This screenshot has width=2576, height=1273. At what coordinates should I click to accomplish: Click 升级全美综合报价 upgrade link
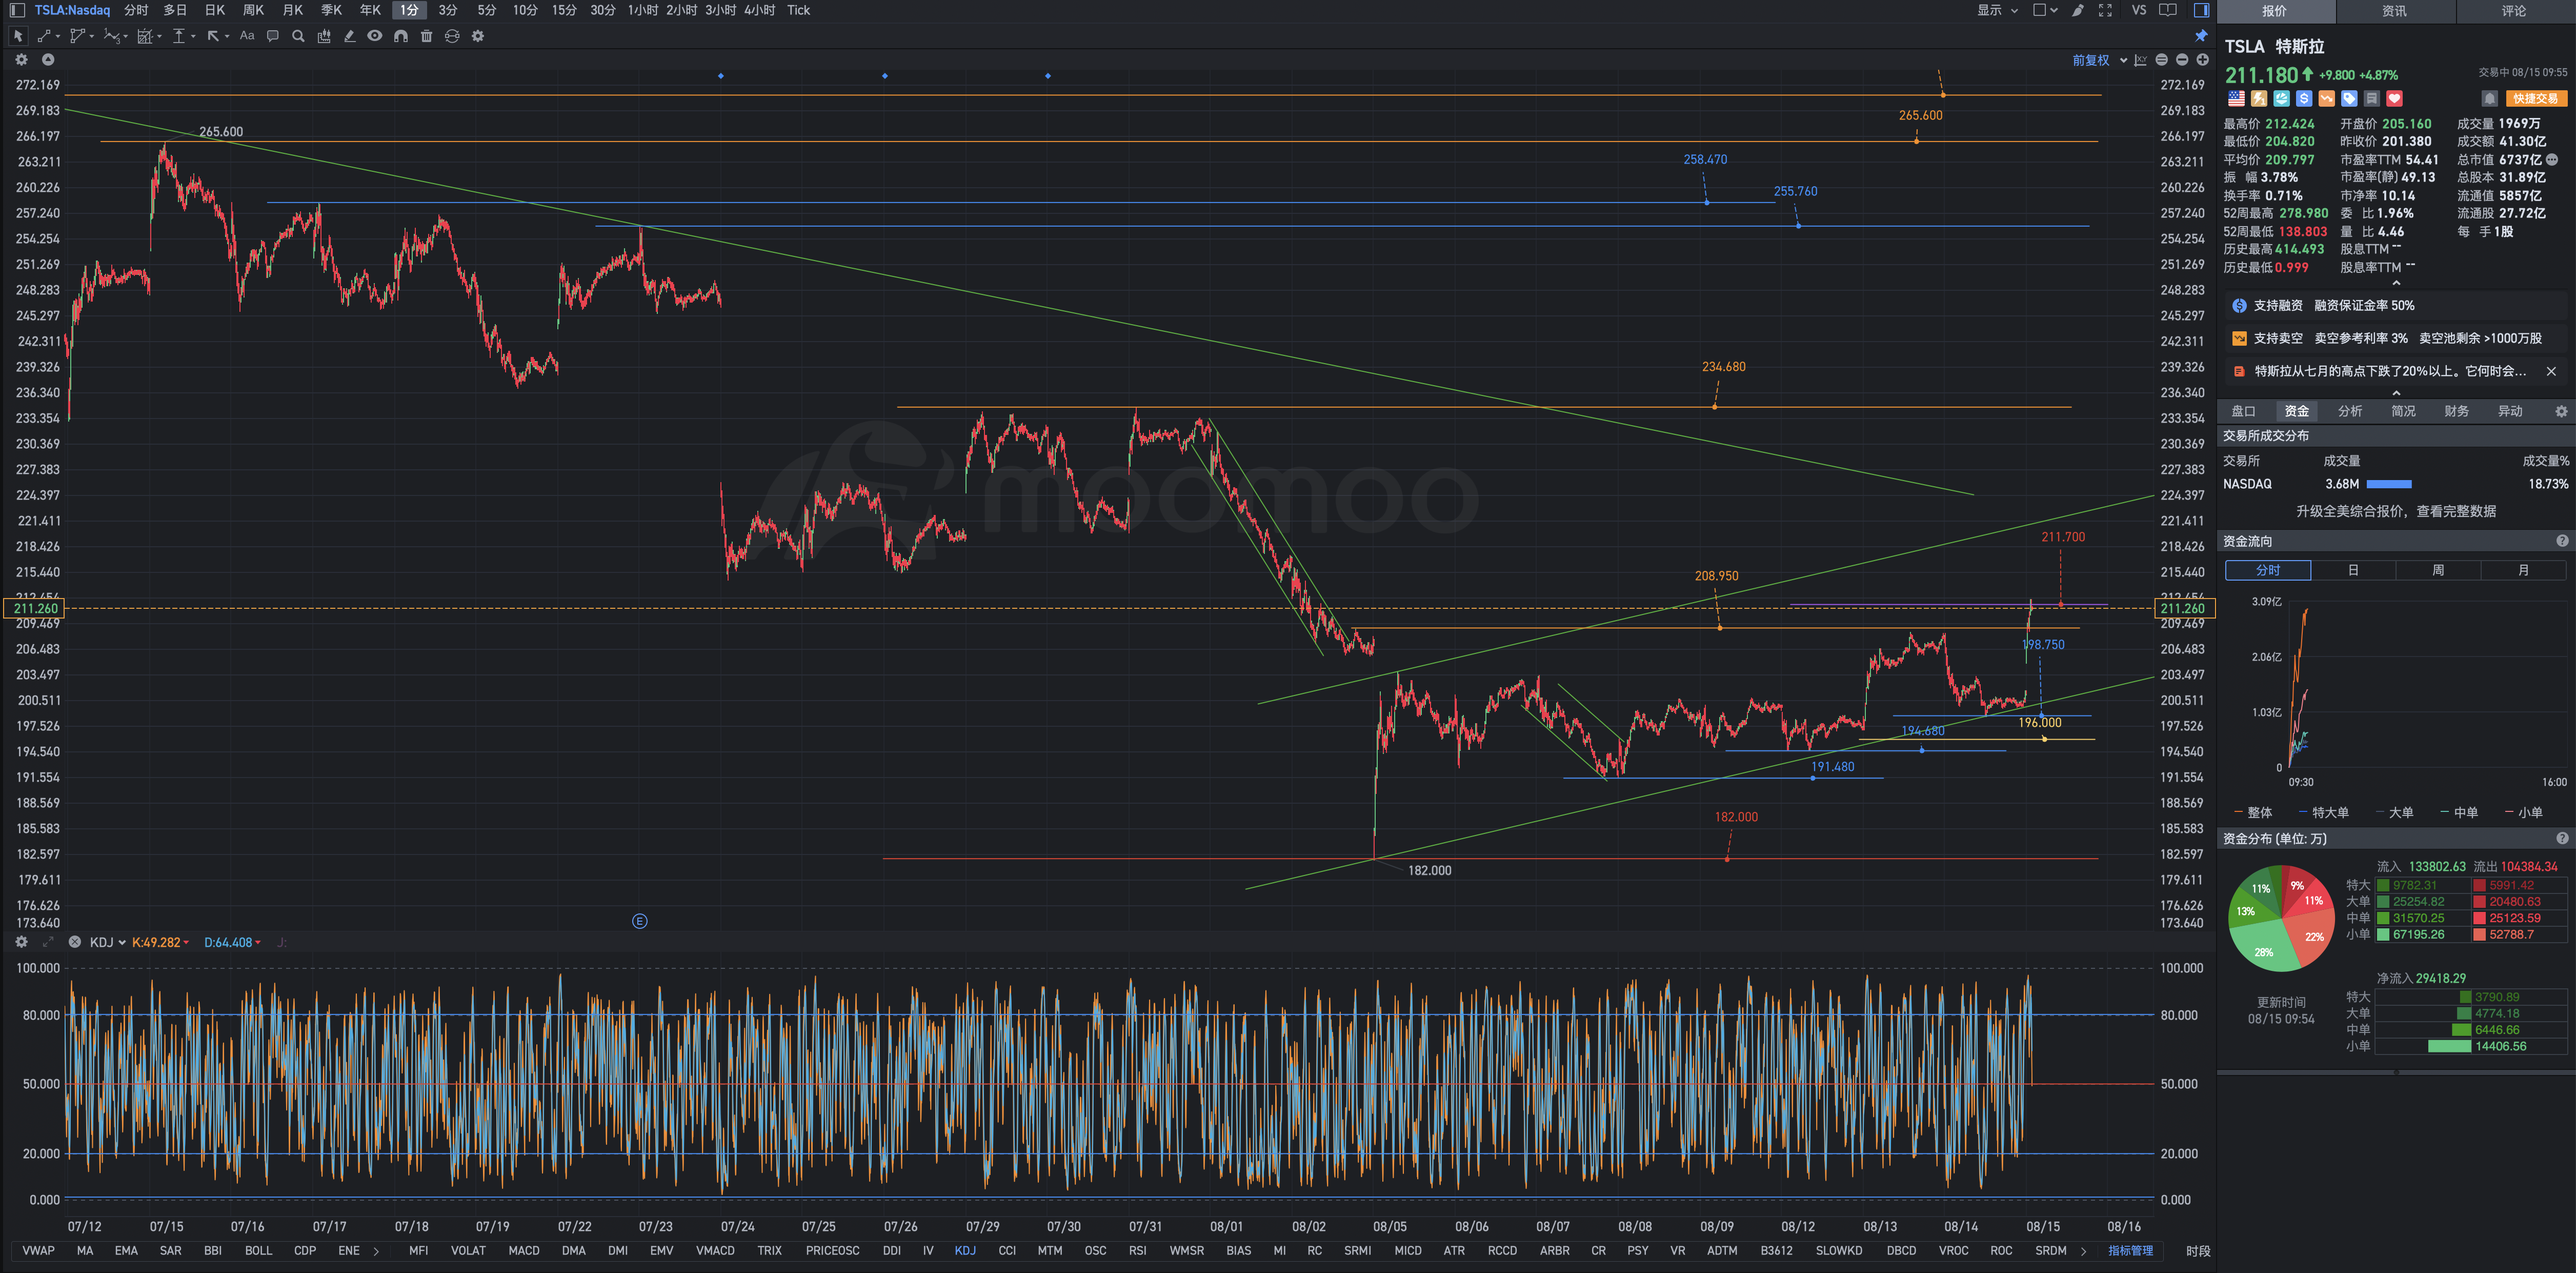pos(2396,511)
